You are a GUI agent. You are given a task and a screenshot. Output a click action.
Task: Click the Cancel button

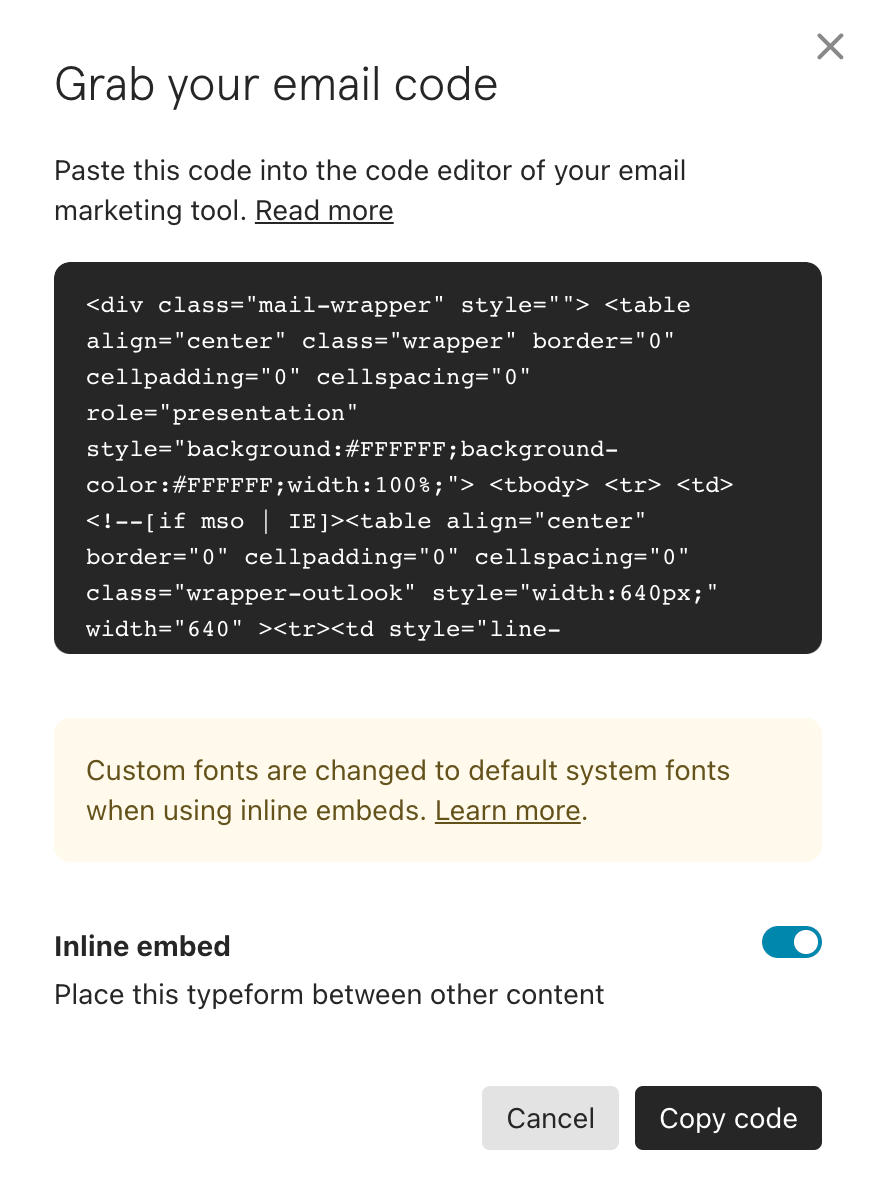[x=551, y=1118]
